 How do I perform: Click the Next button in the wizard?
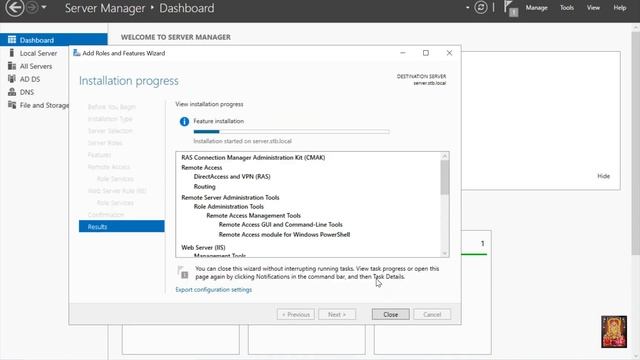coord(337,314)
